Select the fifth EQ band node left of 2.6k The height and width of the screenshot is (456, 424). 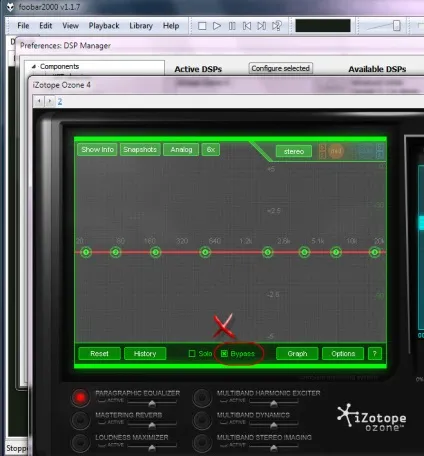click(x=267, y=252)
